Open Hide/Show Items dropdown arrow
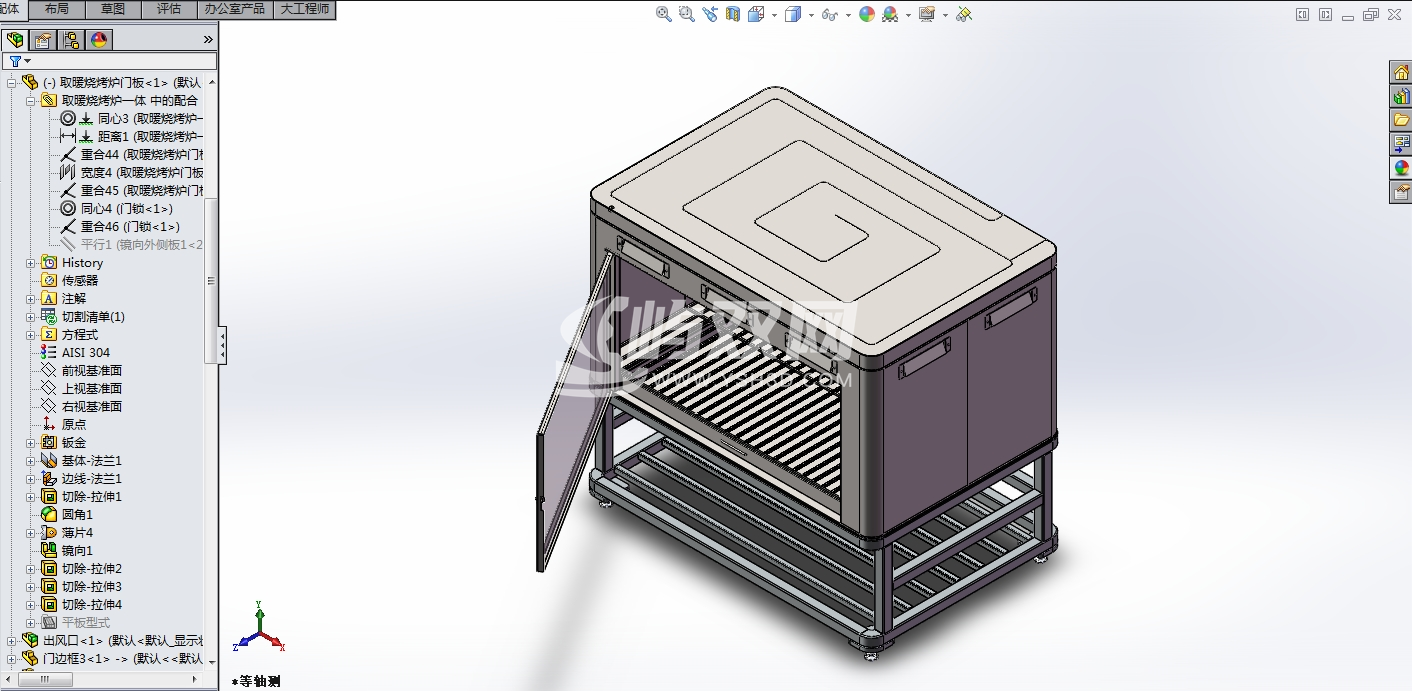This screenshot has width=1412, height=691. point(848,15)
